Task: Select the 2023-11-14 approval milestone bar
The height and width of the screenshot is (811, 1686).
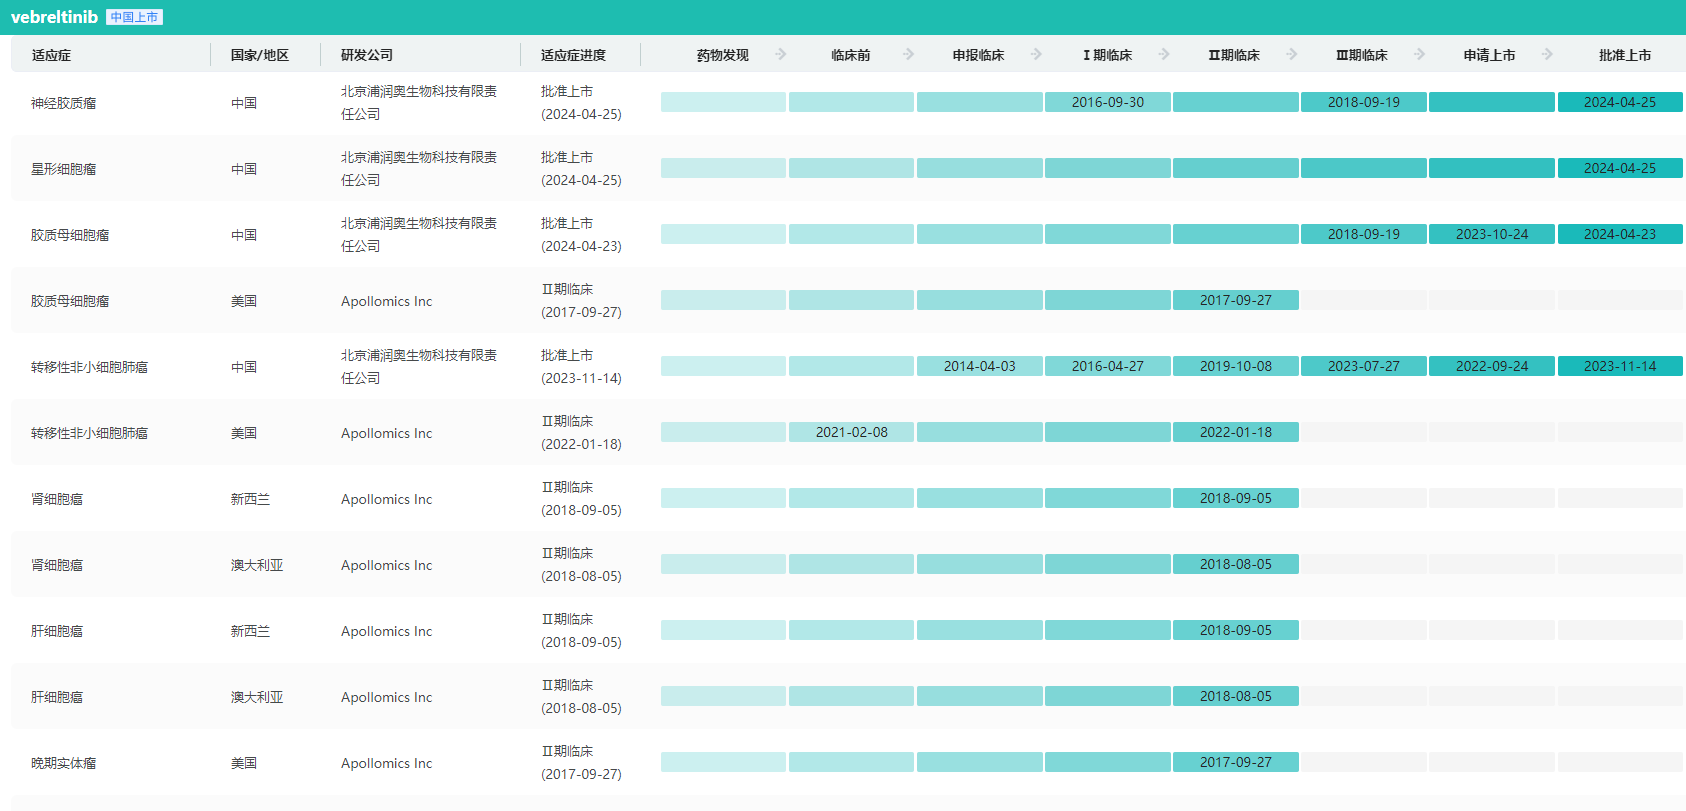Action: click(1619, 366)
